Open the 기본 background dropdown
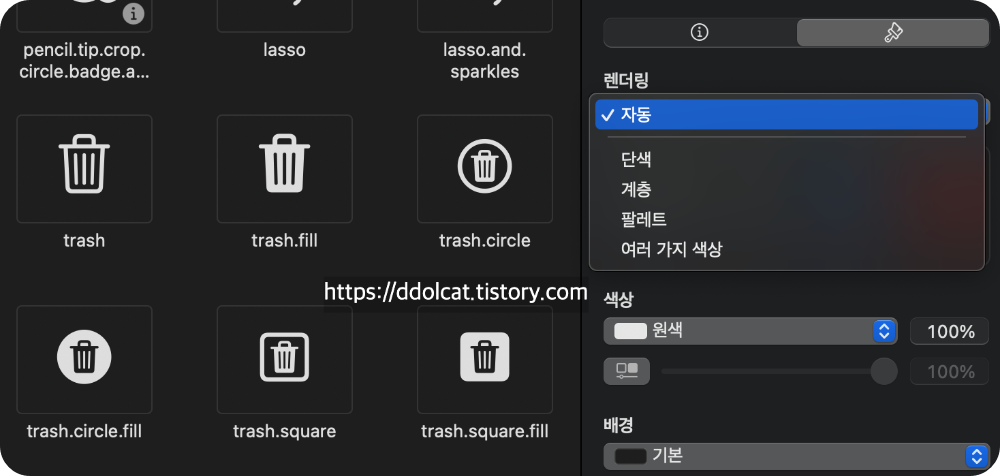The image size is (1000, 476). pos(795,456)
